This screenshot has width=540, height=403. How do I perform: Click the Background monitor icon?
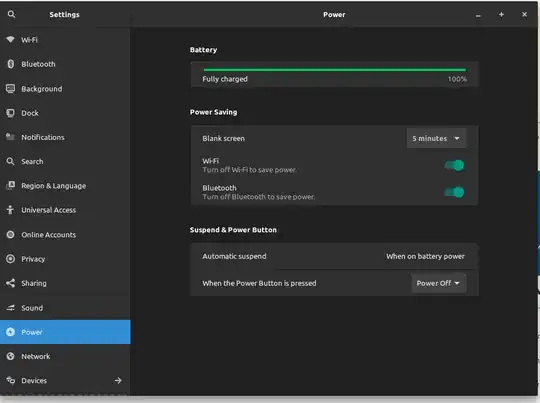coord(10,89)
